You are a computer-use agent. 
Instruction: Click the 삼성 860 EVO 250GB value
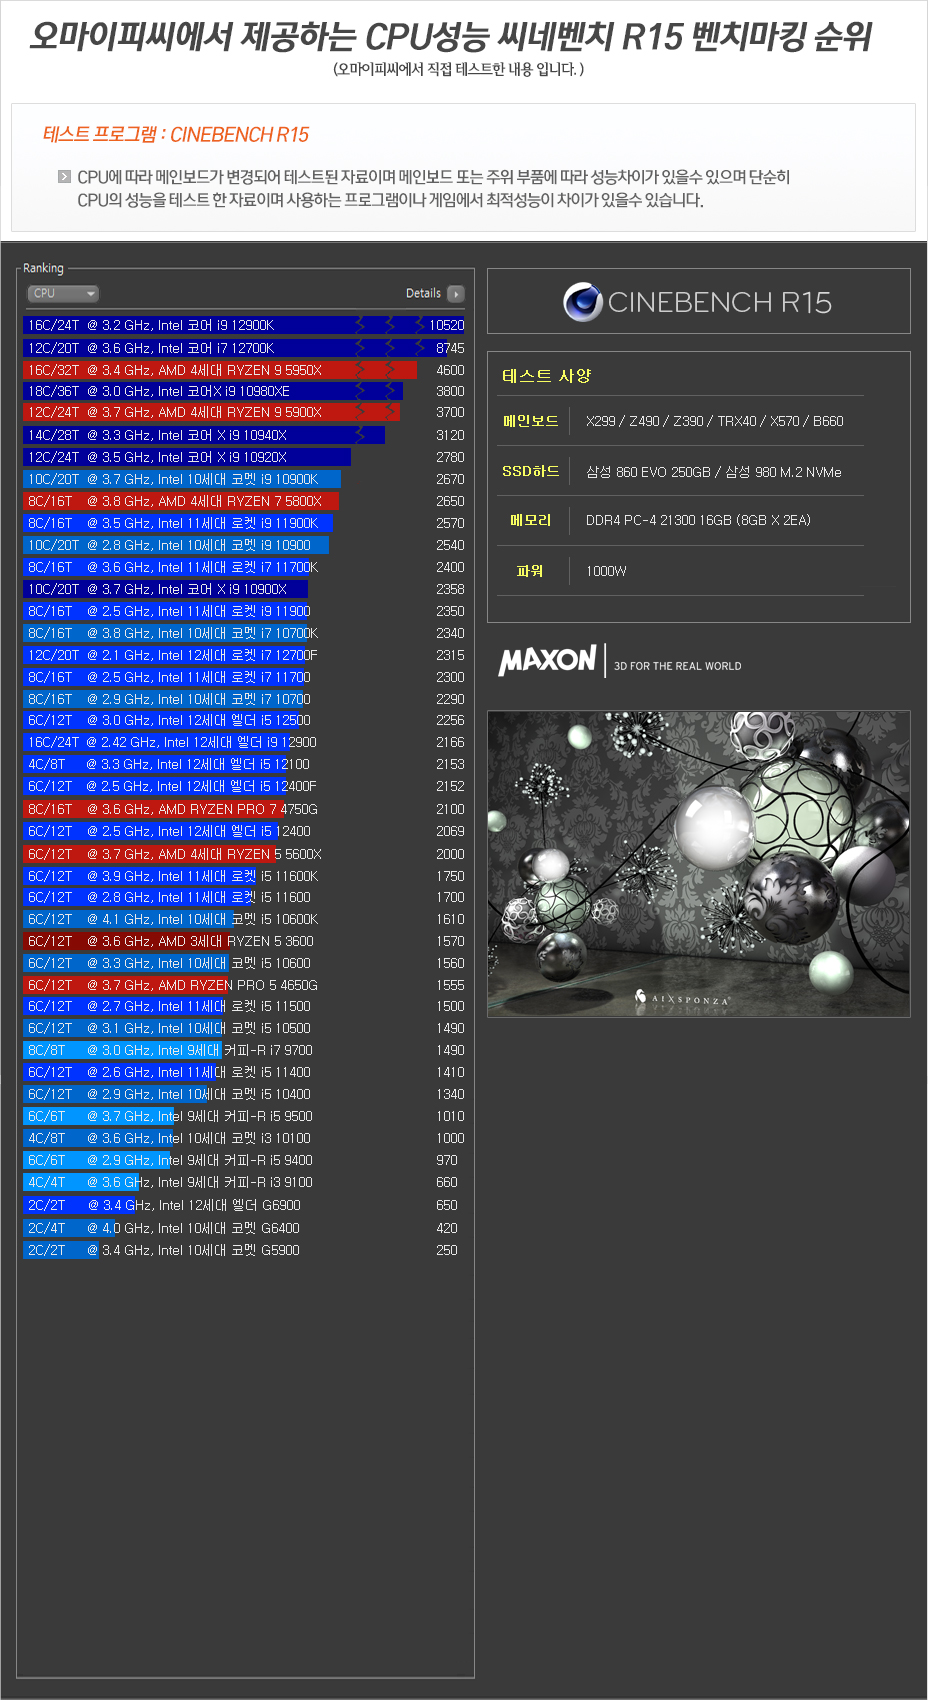coord(714,472)
